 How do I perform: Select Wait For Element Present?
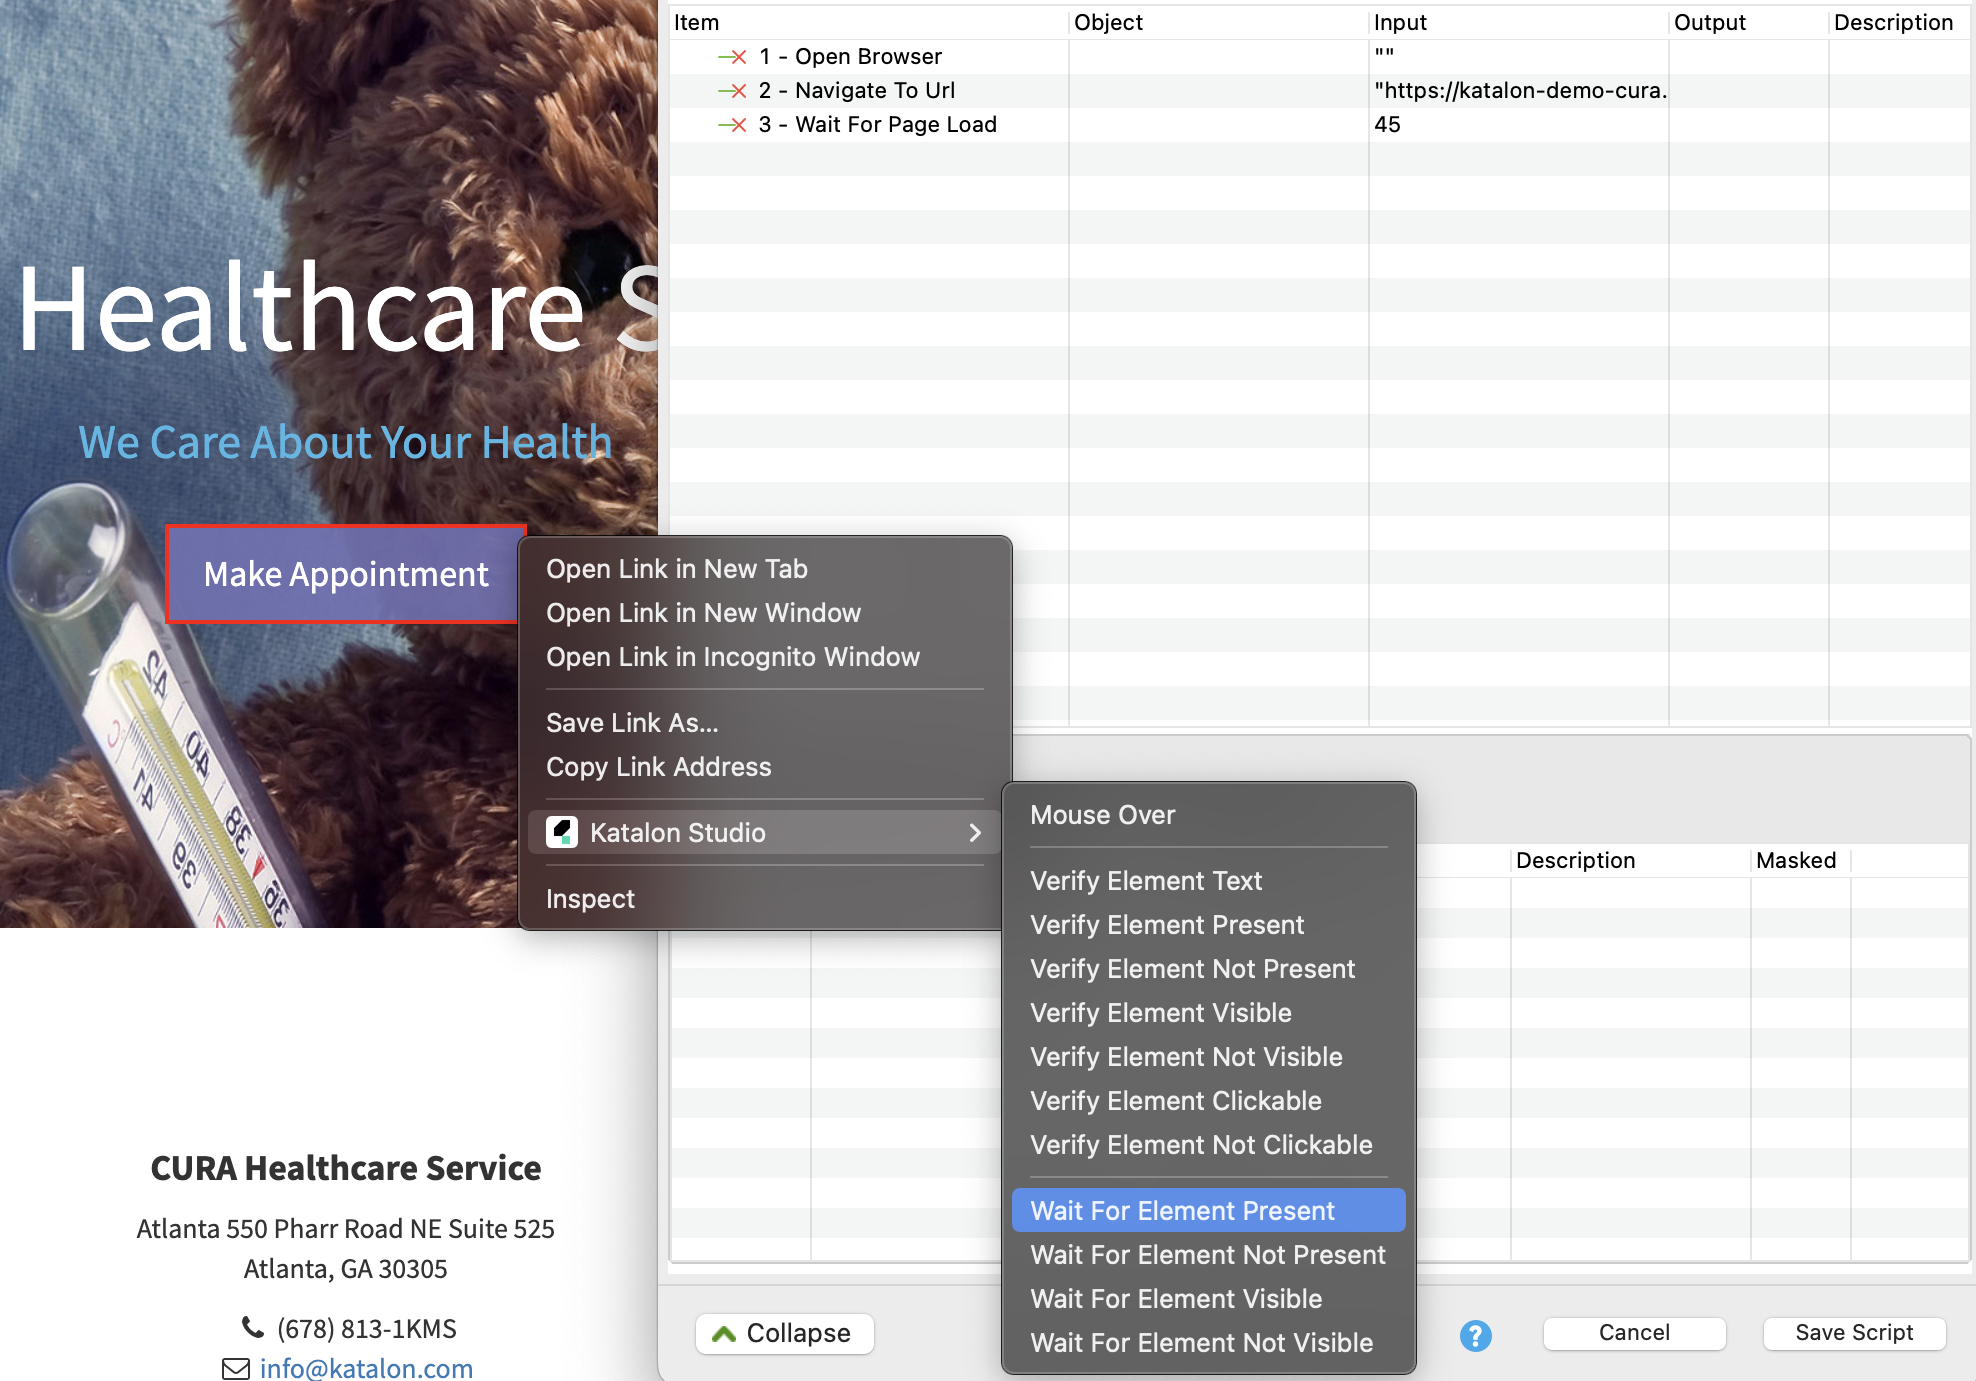[1182, 1210]
